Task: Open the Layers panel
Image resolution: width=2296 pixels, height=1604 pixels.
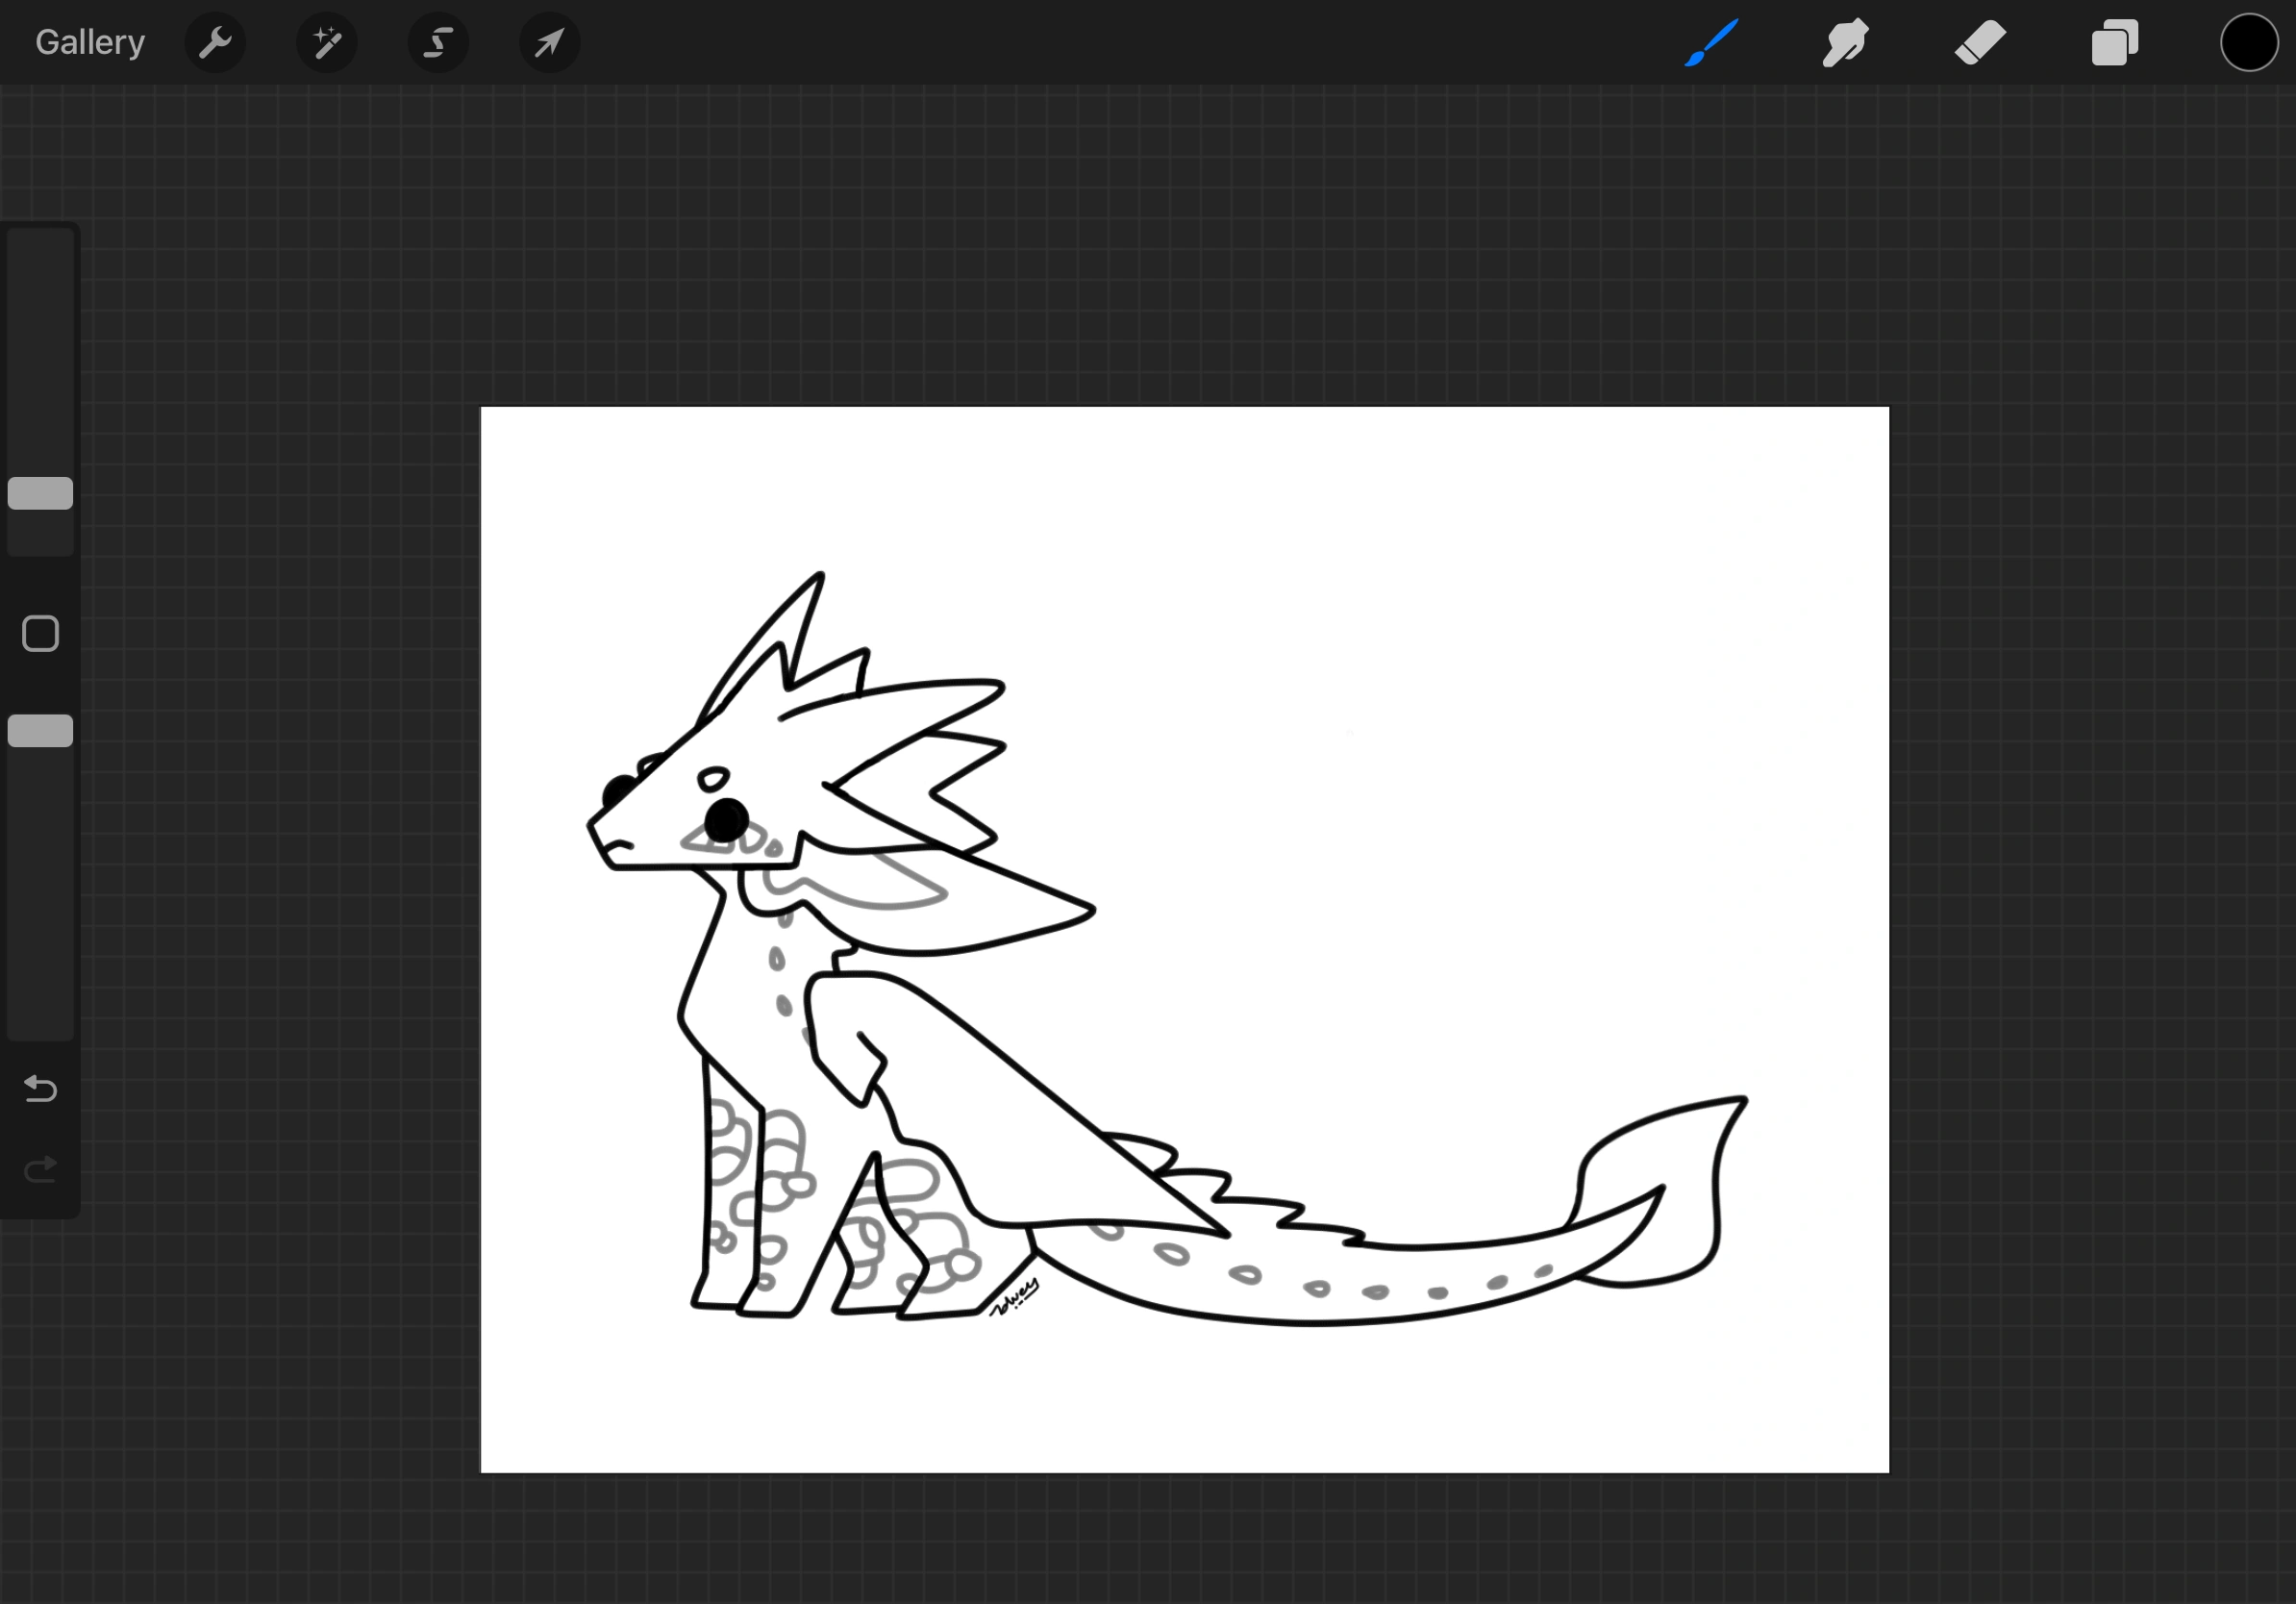Action: pos(2114,42)
